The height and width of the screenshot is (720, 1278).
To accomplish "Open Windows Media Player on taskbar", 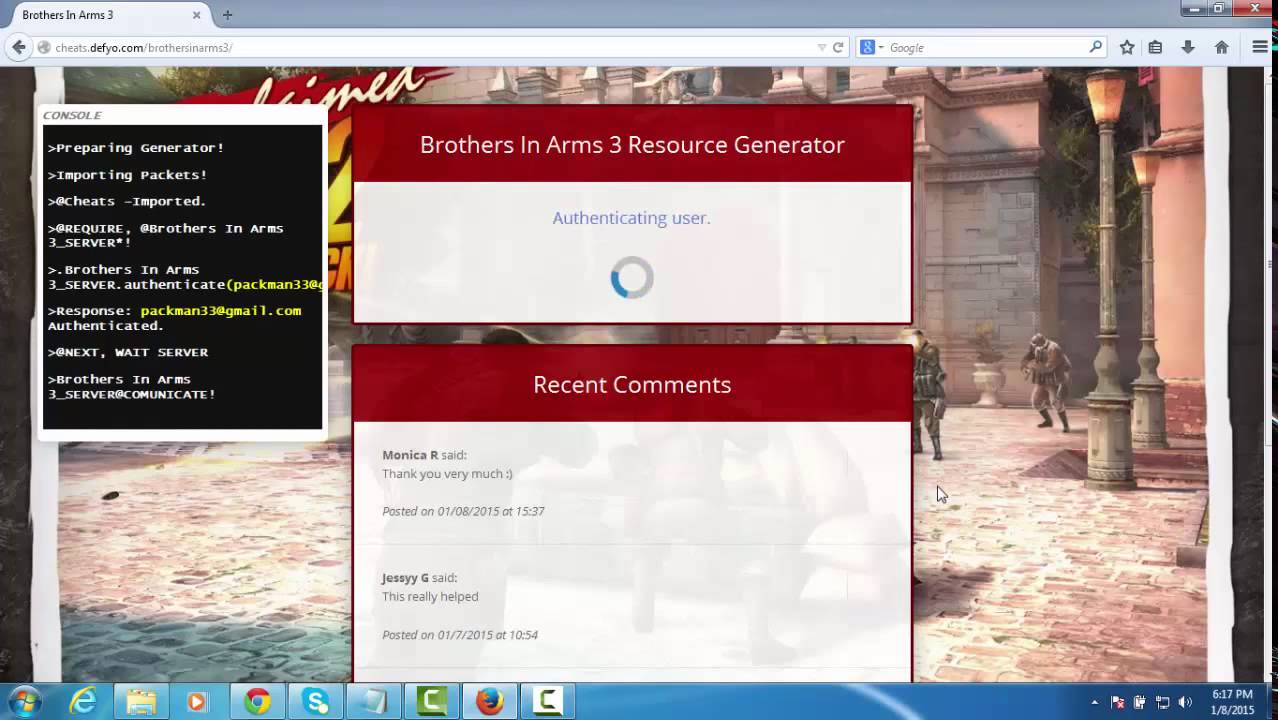I will tap(197, 701).
